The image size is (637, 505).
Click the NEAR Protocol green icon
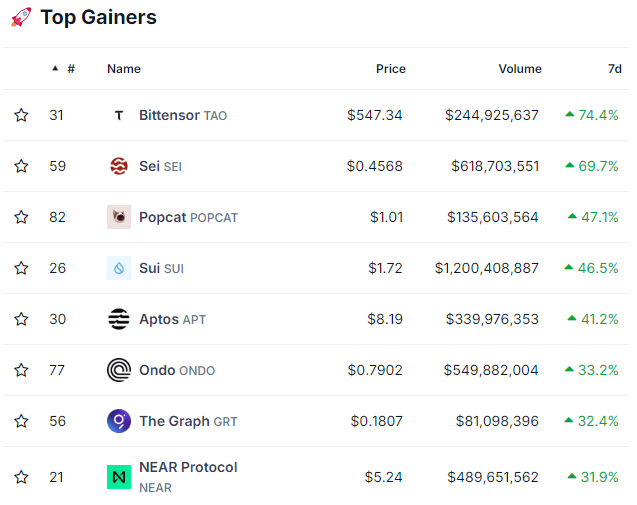119,477
